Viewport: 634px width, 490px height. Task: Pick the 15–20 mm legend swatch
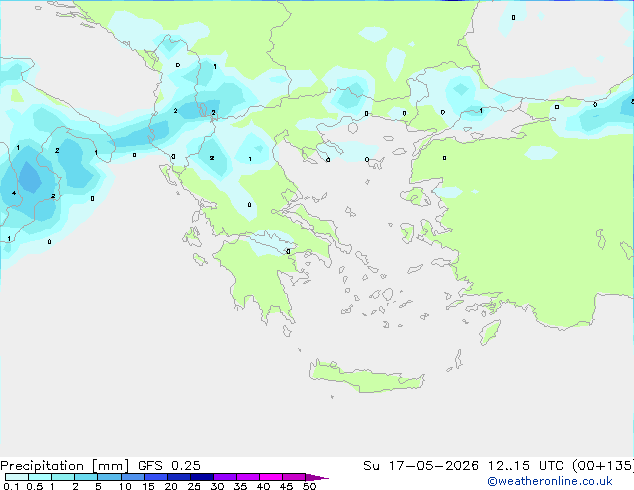(x=155, y=477)
